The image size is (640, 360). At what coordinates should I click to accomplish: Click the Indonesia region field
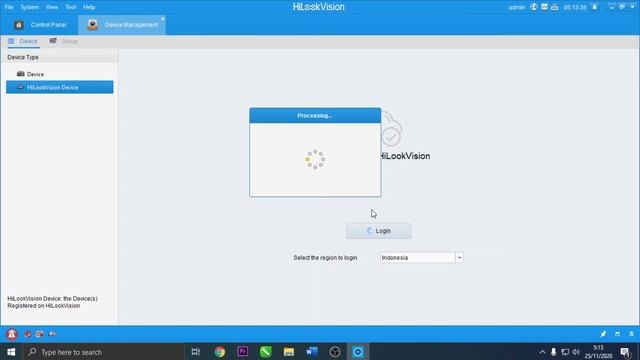point(418,258)
